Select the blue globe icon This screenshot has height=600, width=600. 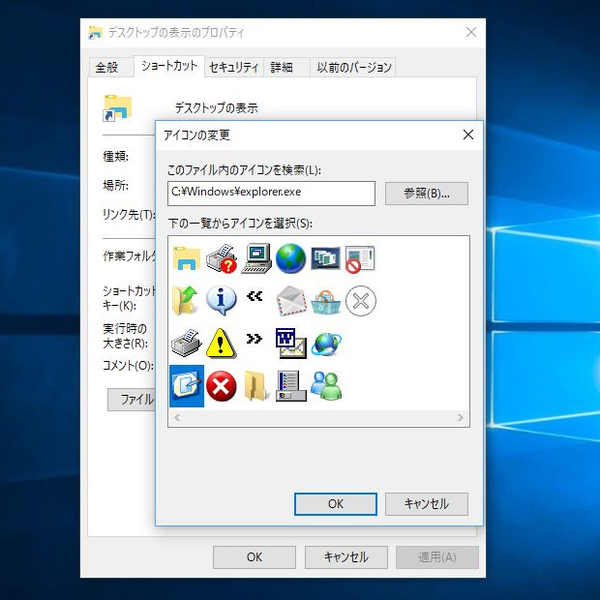291,259
